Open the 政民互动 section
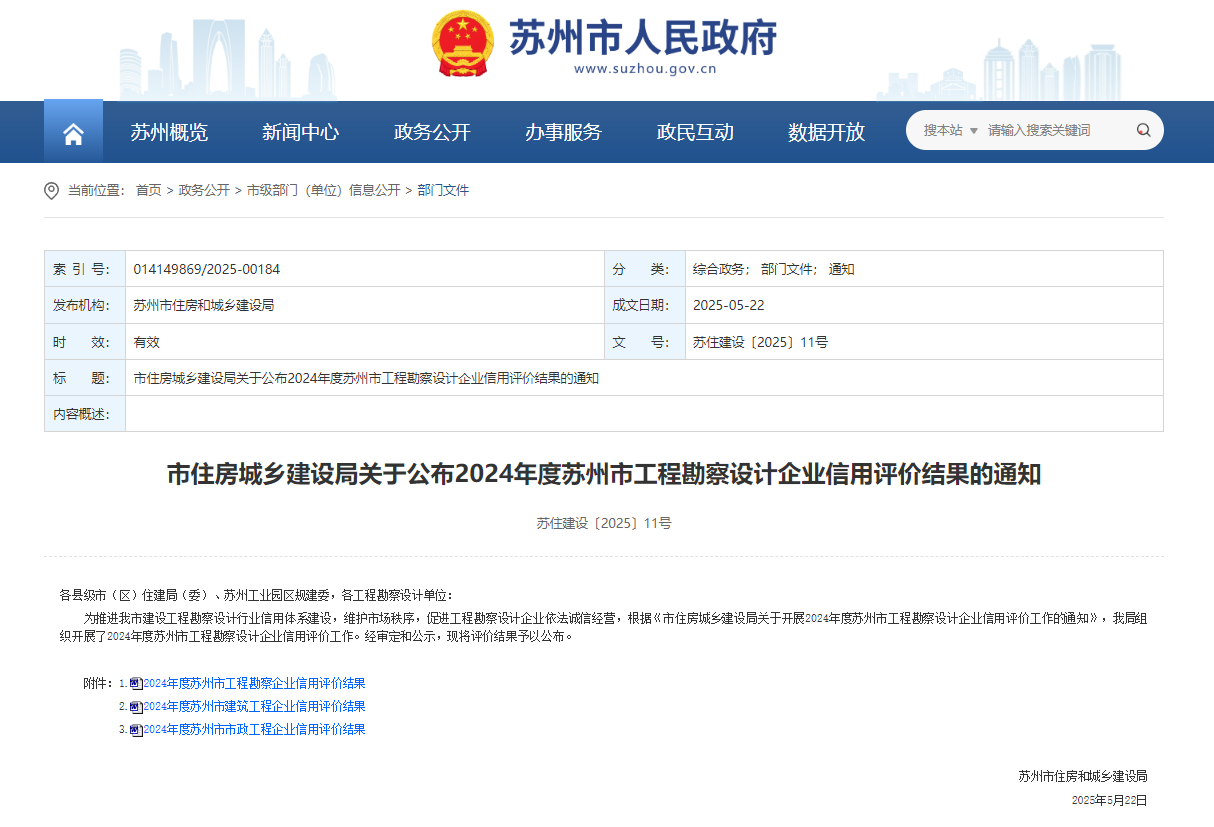Viewport: 1214px width, 827px height. [695, 132]
